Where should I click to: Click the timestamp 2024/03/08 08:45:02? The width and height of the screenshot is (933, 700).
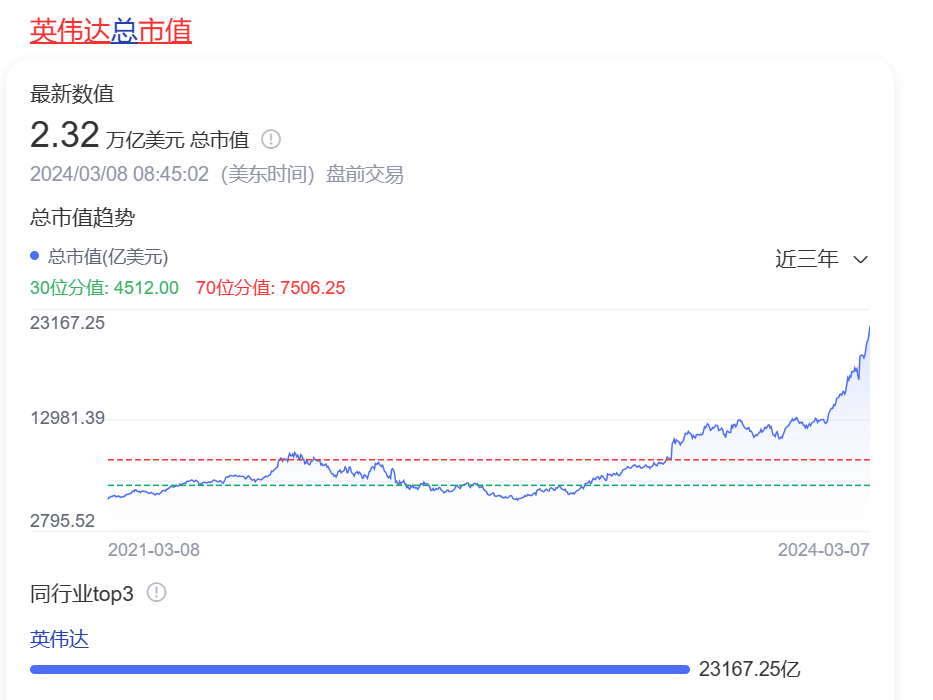[119, 174]
